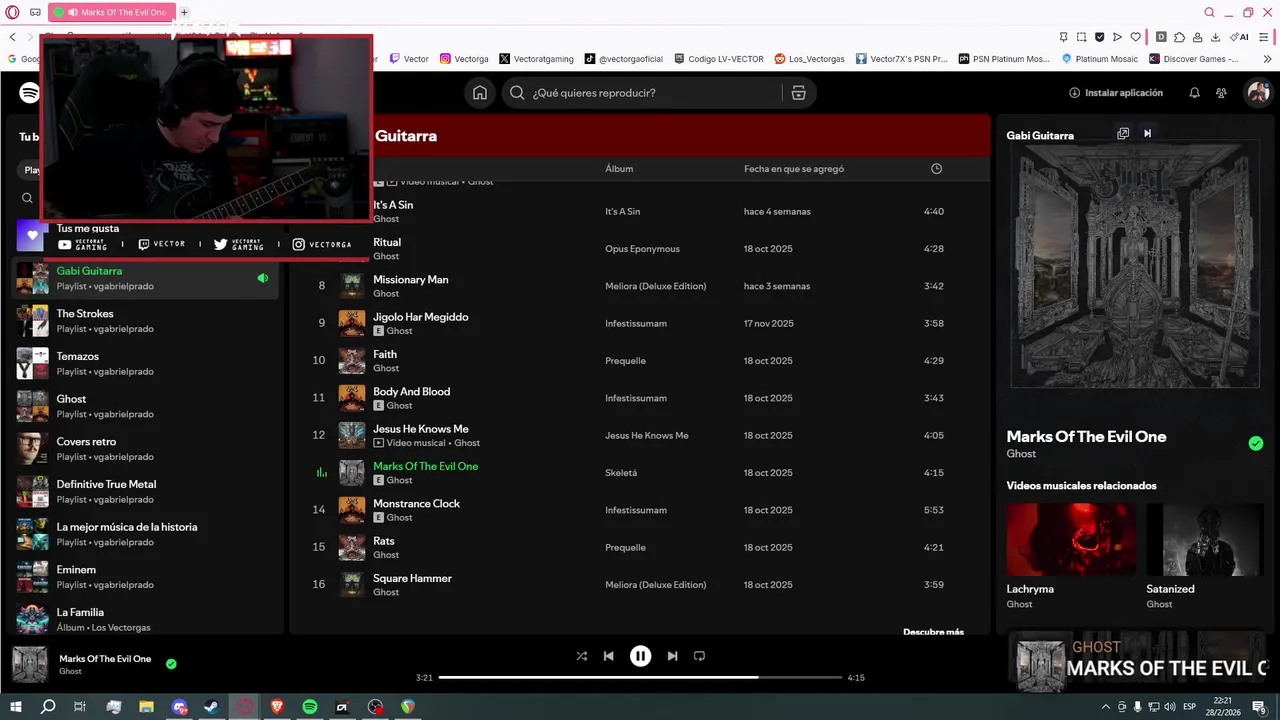
Task: Select the Body And Blood track
Action: point(640,398)
